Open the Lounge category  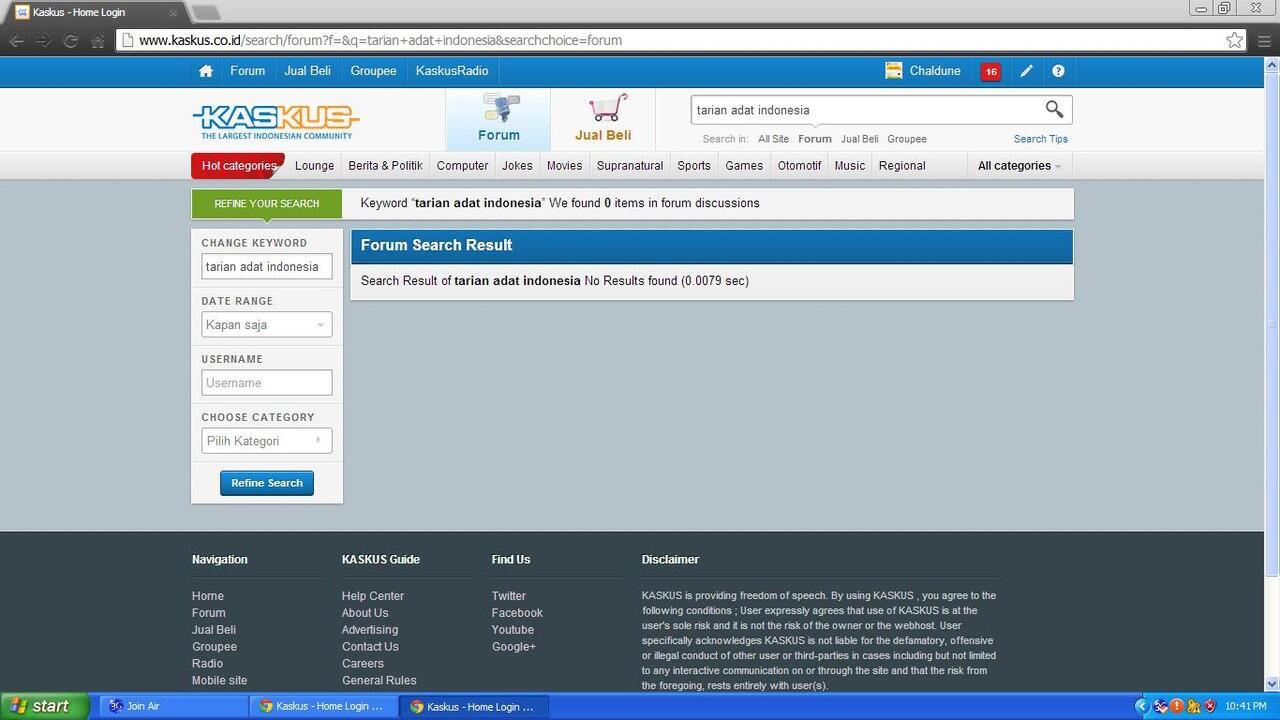(x=314, y=166)
